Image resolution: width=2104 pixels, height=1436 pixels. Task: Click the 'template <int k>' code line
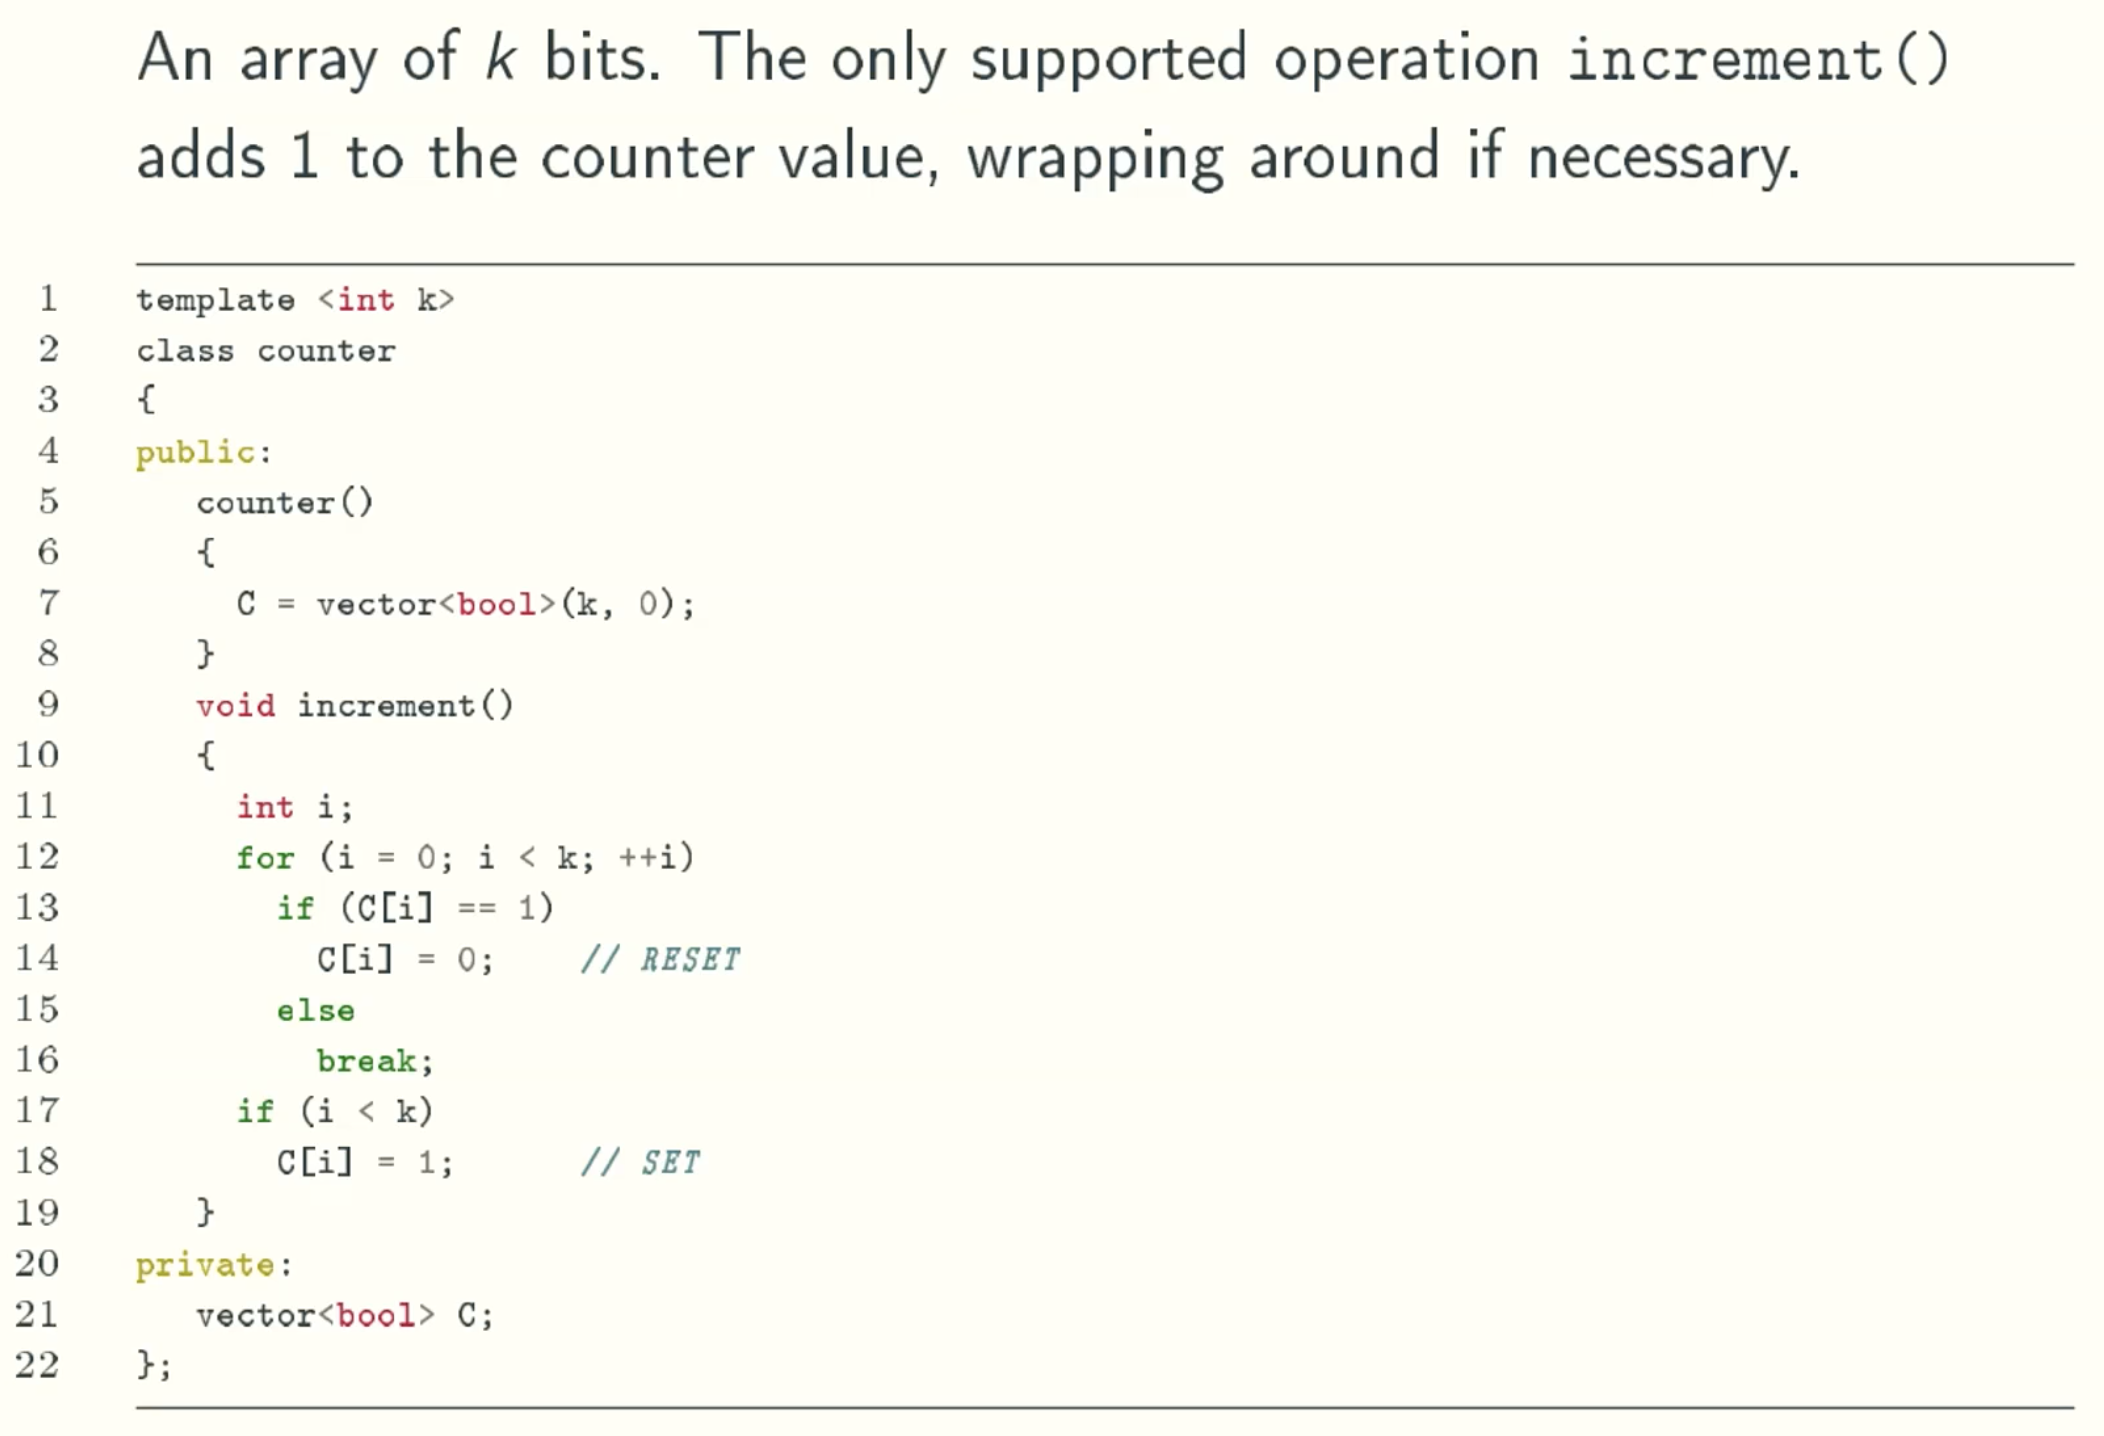pos(295,299)
